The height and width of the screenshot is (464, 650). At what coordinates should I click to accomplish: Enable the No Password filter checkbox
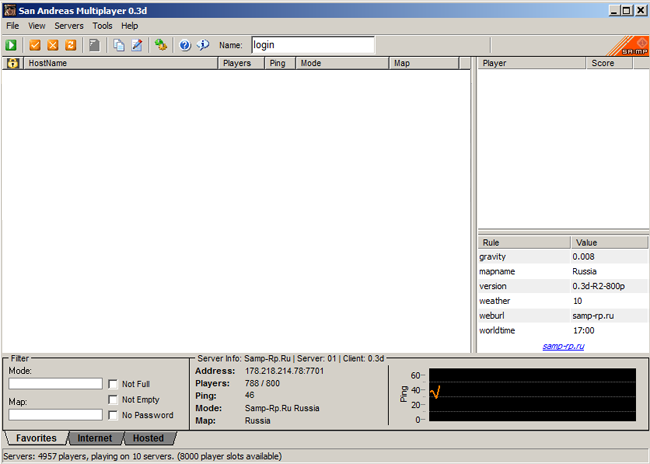113,415
